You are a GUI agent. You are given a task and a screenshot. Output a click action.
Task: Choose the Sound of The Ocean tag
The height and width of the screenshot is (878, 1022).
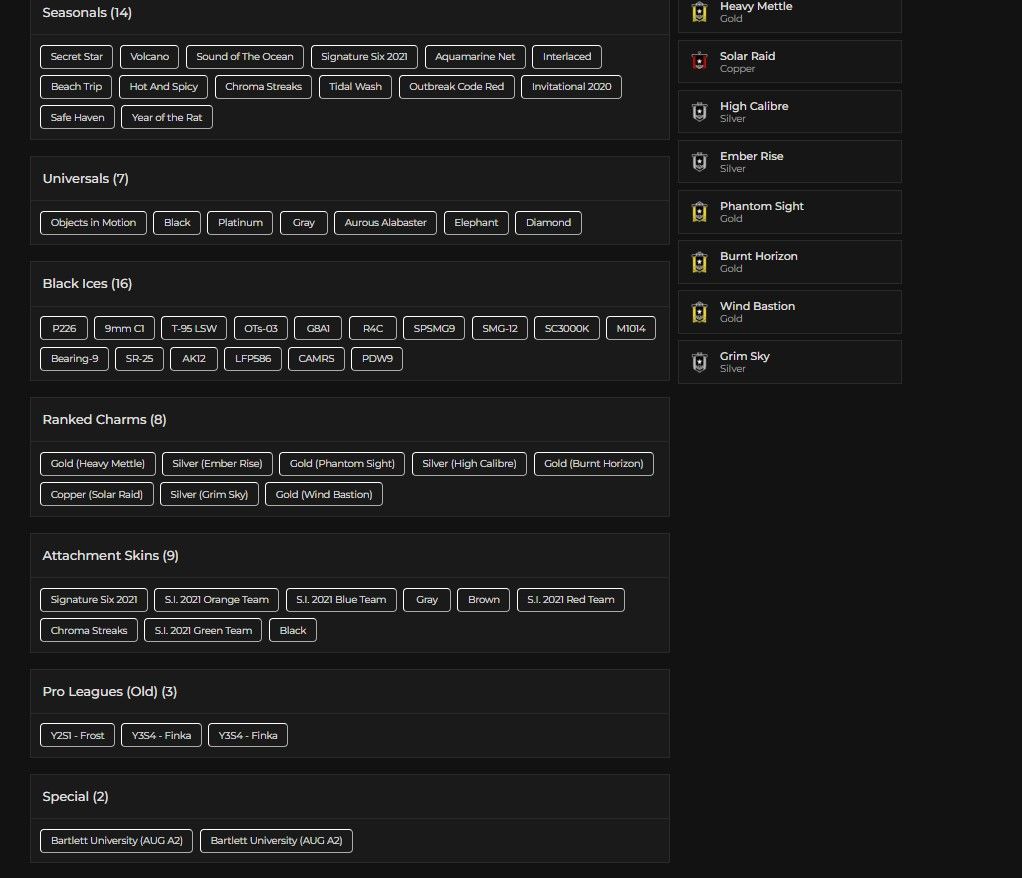coord(244,57)
